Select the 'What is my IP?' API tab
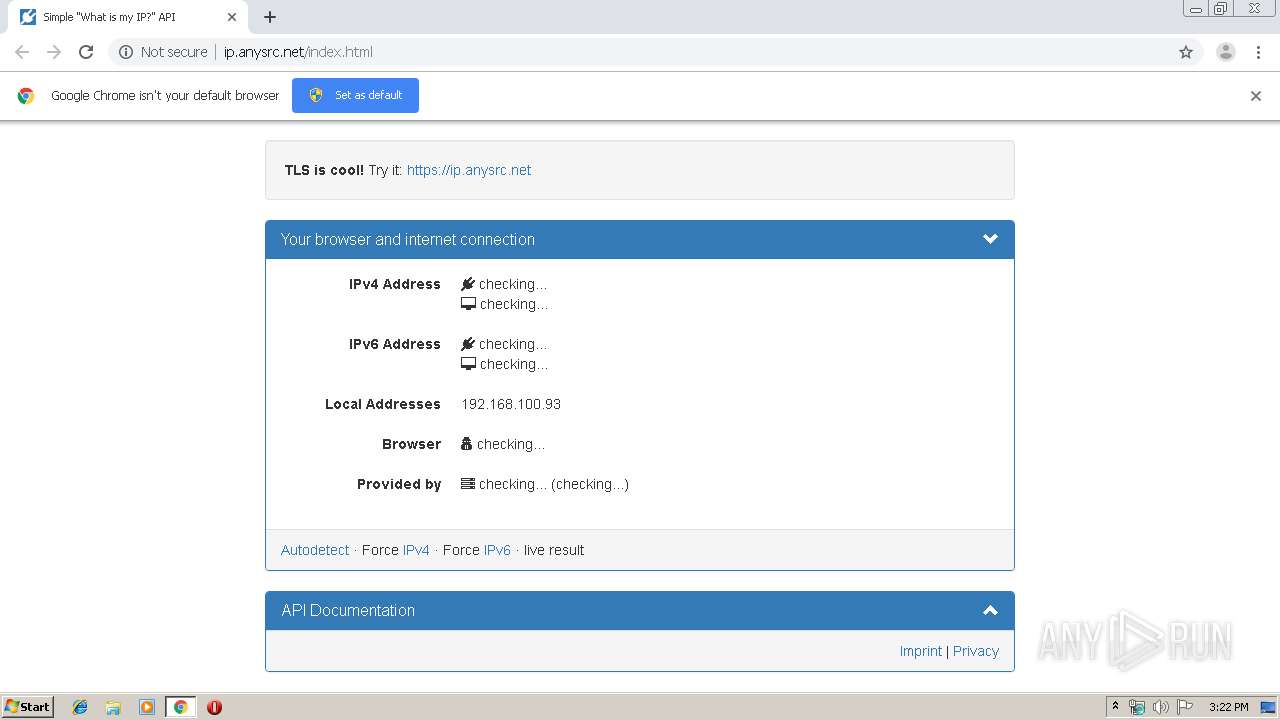 (x=128, y=17)
